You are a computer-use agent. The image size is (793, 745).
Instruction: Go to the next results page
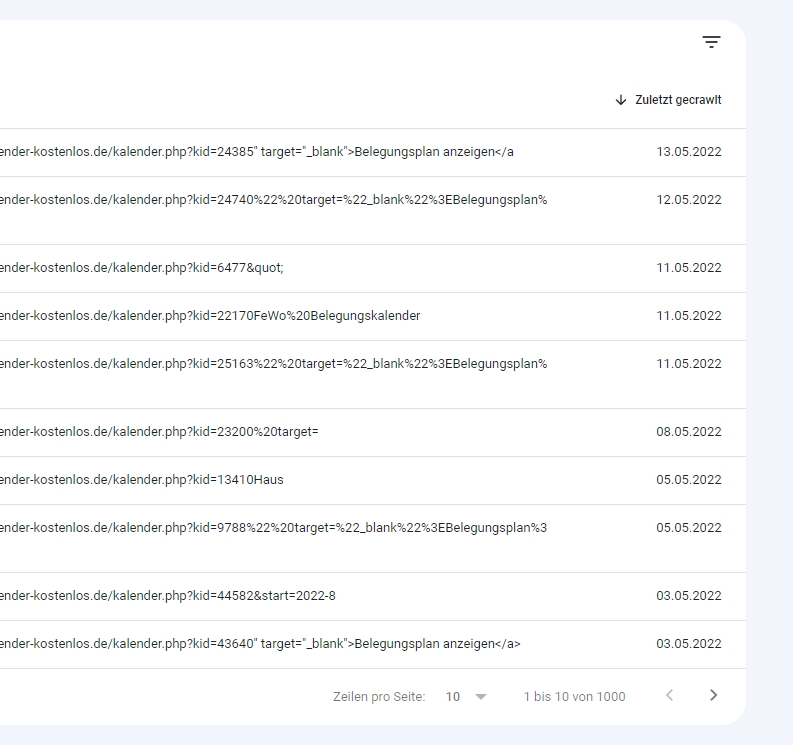point(713,696)
